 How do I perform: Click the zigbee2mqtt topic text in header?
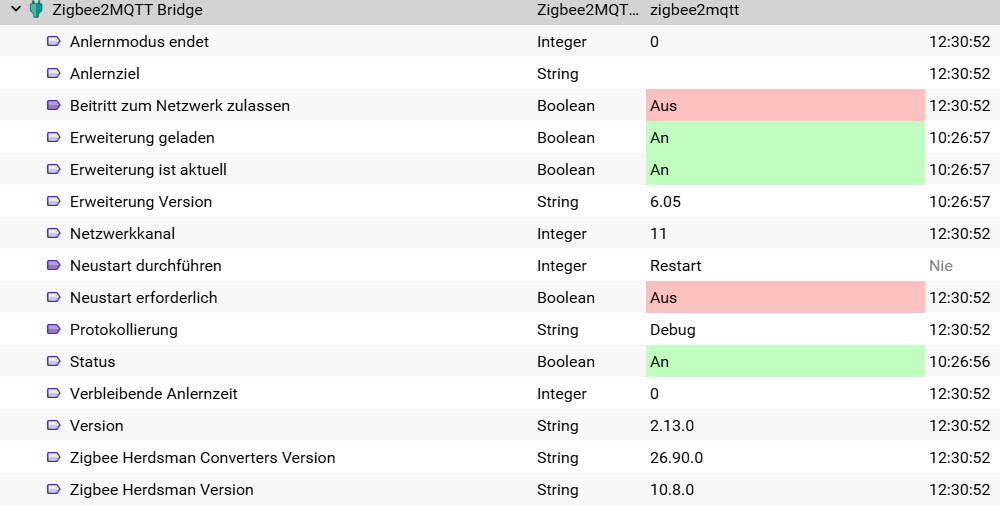[x=695, y=10]
